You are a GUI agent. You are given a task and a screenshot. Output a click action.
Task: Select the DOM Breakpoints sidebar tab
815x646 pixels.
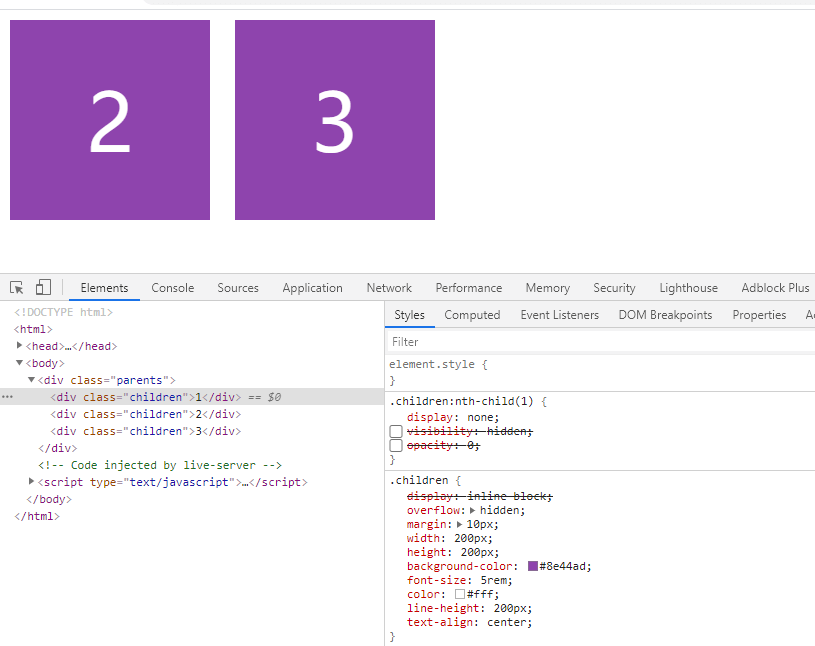point(665,315)
